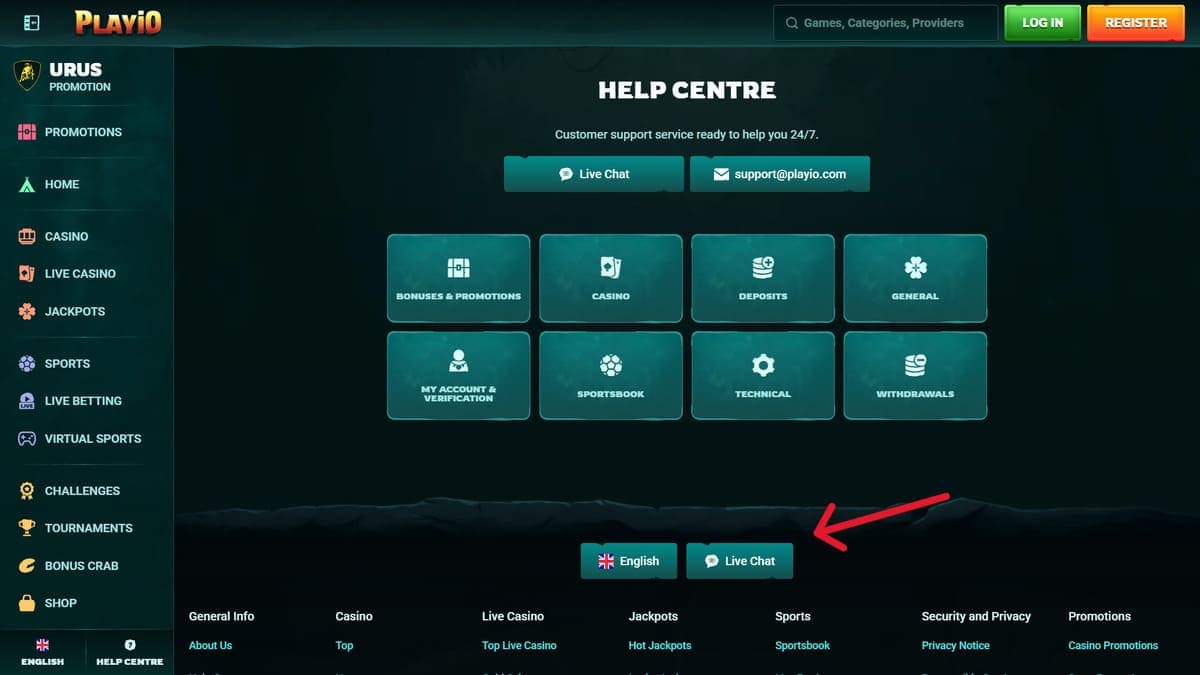This screenshot has width=1200, height=675.
Task: Open Withdrawals help category tile
Action: 915,375
